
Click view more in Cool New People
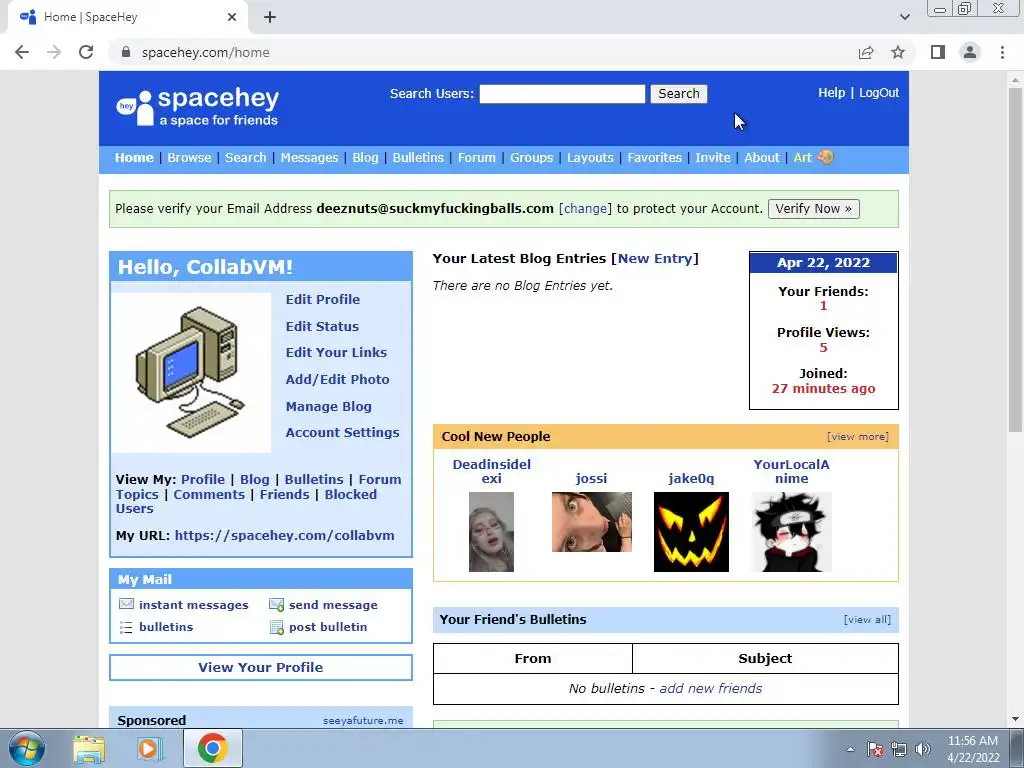coord(857,437)
